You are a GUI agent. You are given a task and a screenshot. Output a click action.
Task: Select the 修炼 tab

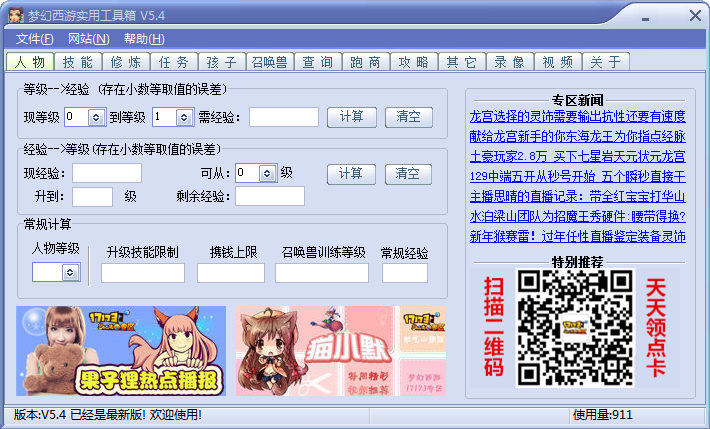click(x=126, y=62)
